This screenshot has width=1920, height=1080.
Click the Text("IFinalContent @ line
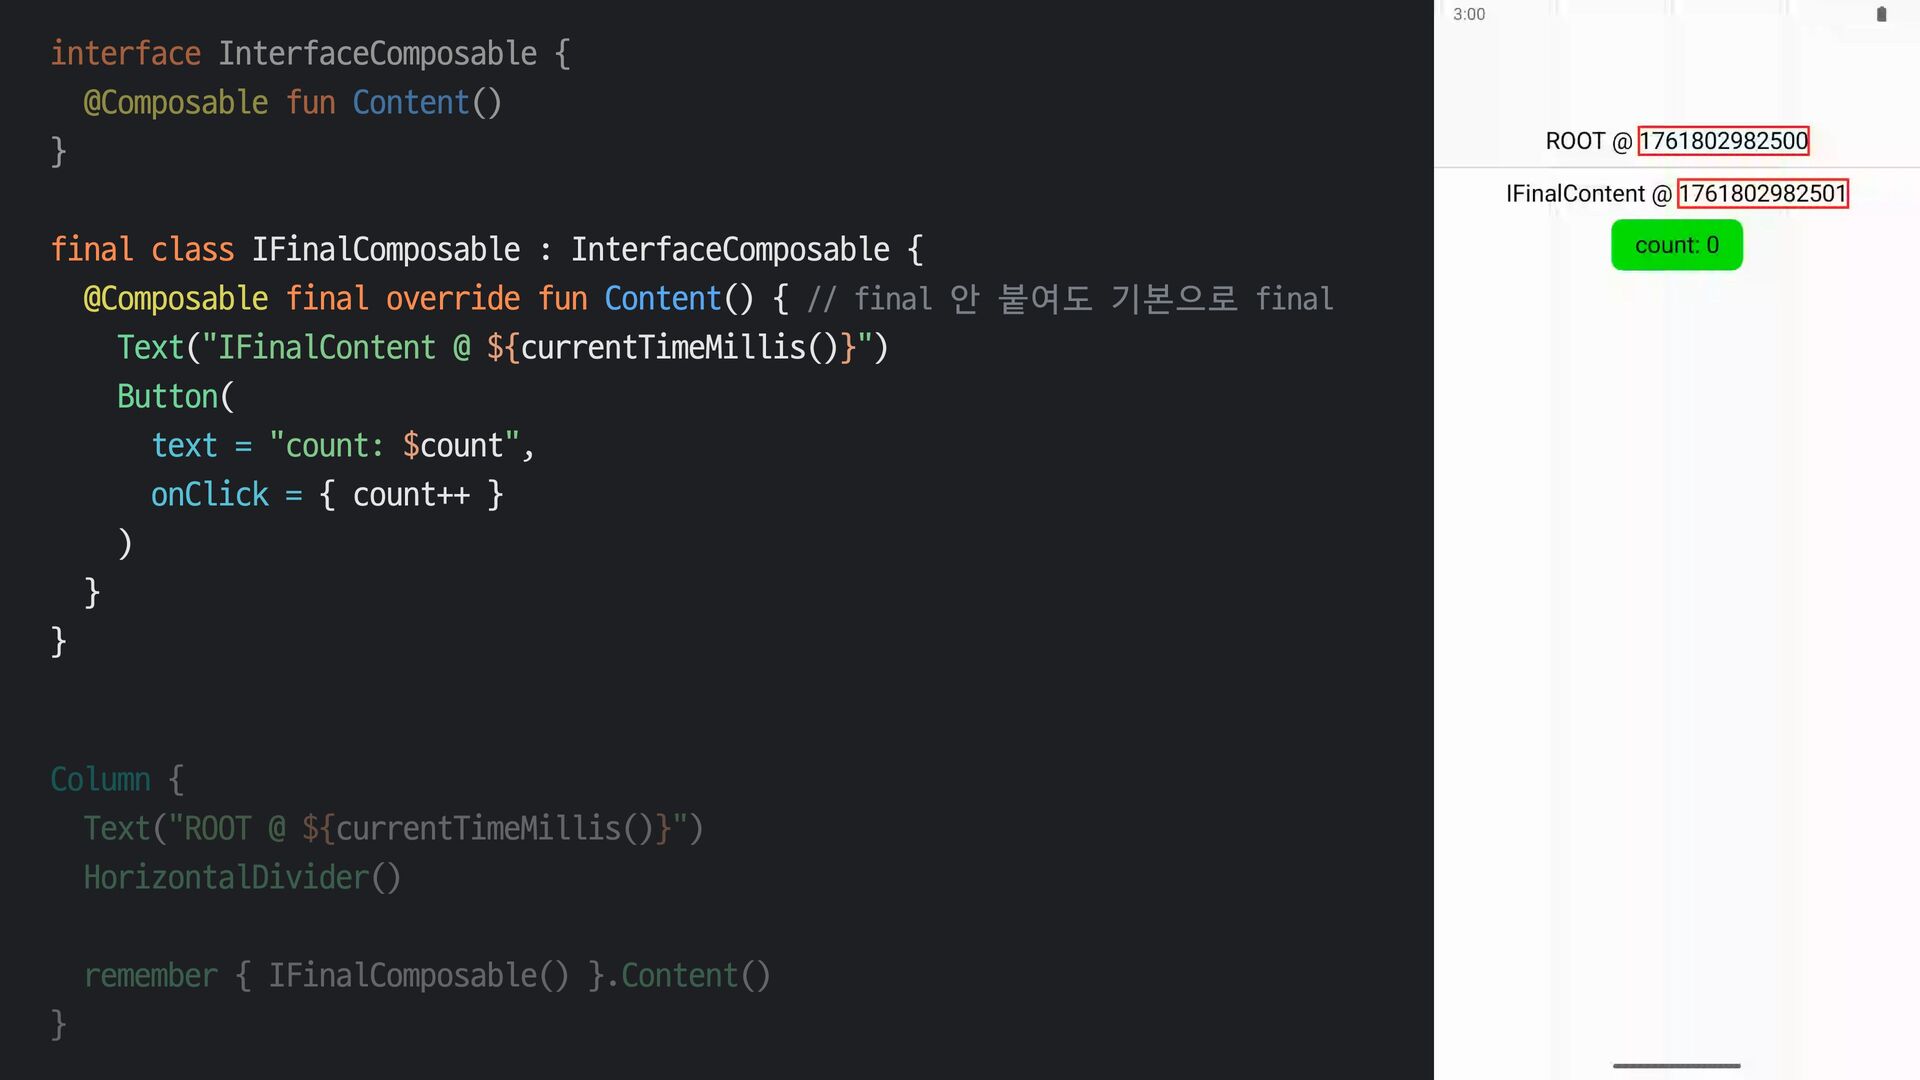click(502, 347)
